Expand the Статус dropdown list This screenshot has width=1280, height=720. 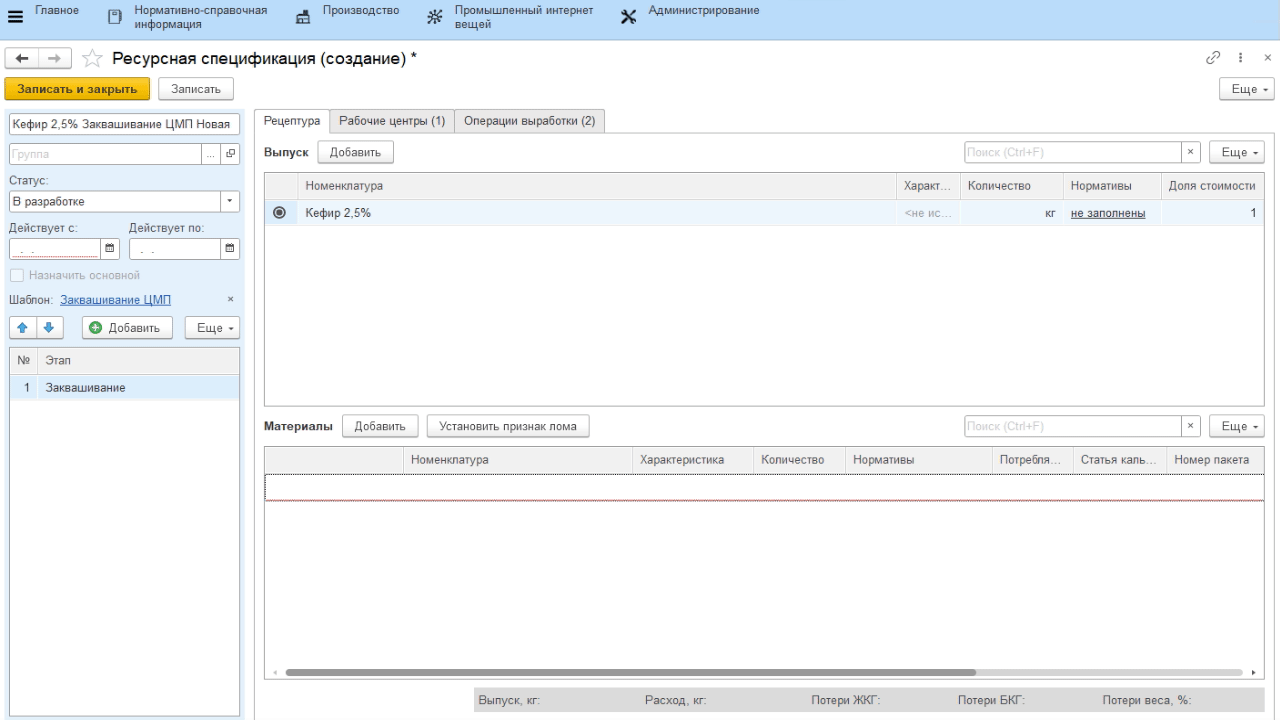click(x=230, y=201)
